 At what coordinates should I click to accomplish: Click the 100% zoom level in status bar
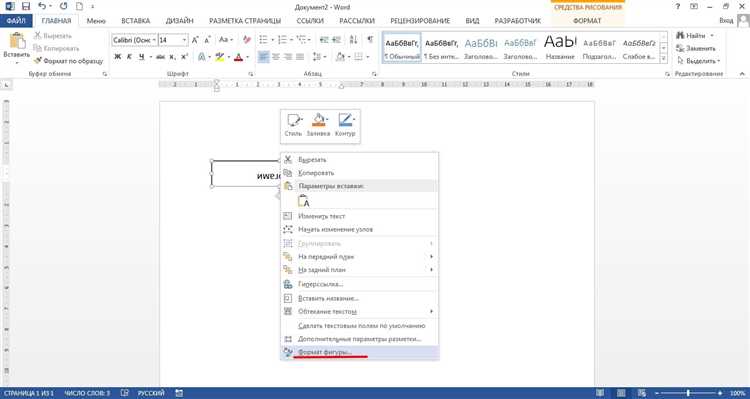[x=738, y=393]
